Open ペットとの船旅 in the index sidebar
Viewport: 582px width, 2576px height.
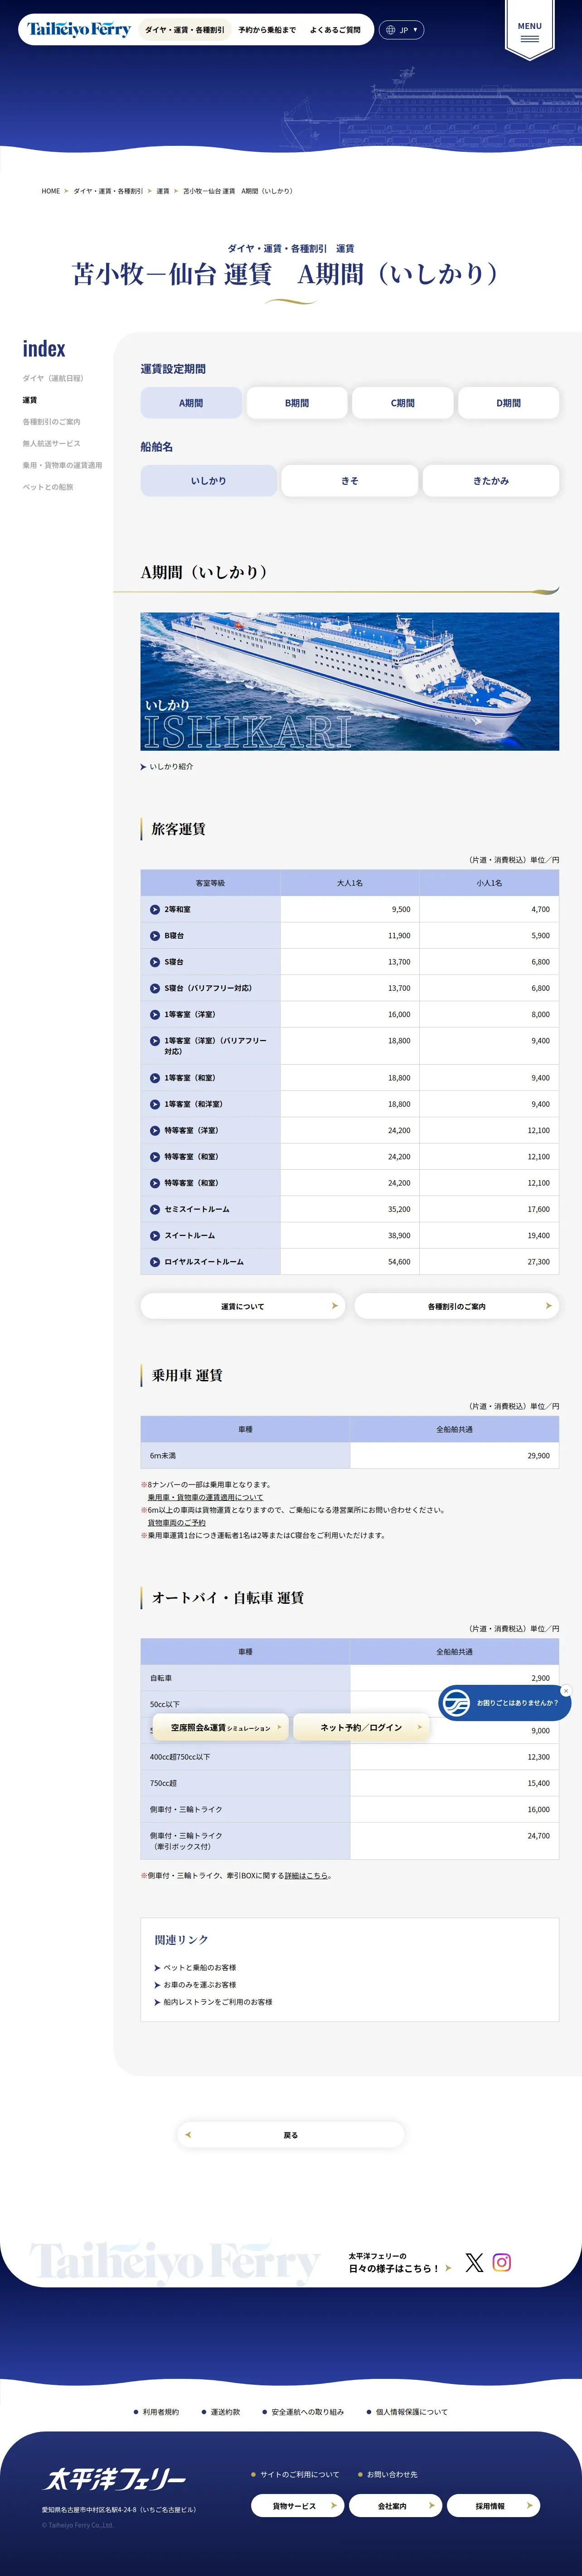pos(48,487)
